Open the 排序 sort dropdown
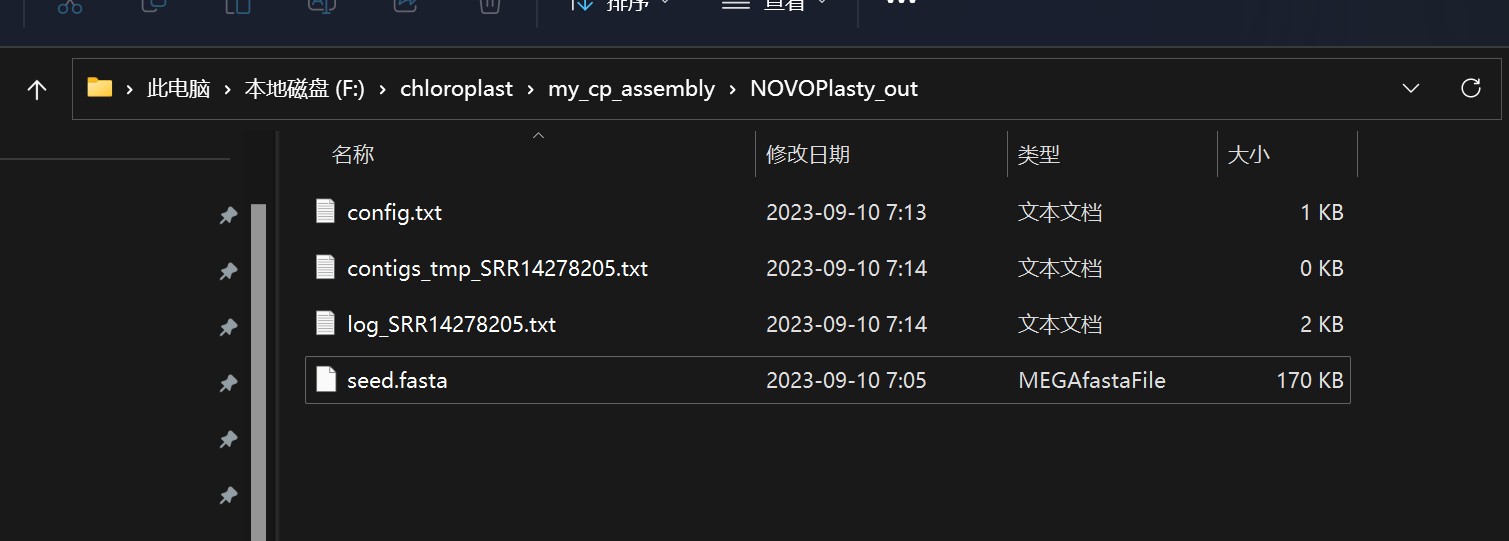Screen dimensions: 1509x541 point(620,5)
